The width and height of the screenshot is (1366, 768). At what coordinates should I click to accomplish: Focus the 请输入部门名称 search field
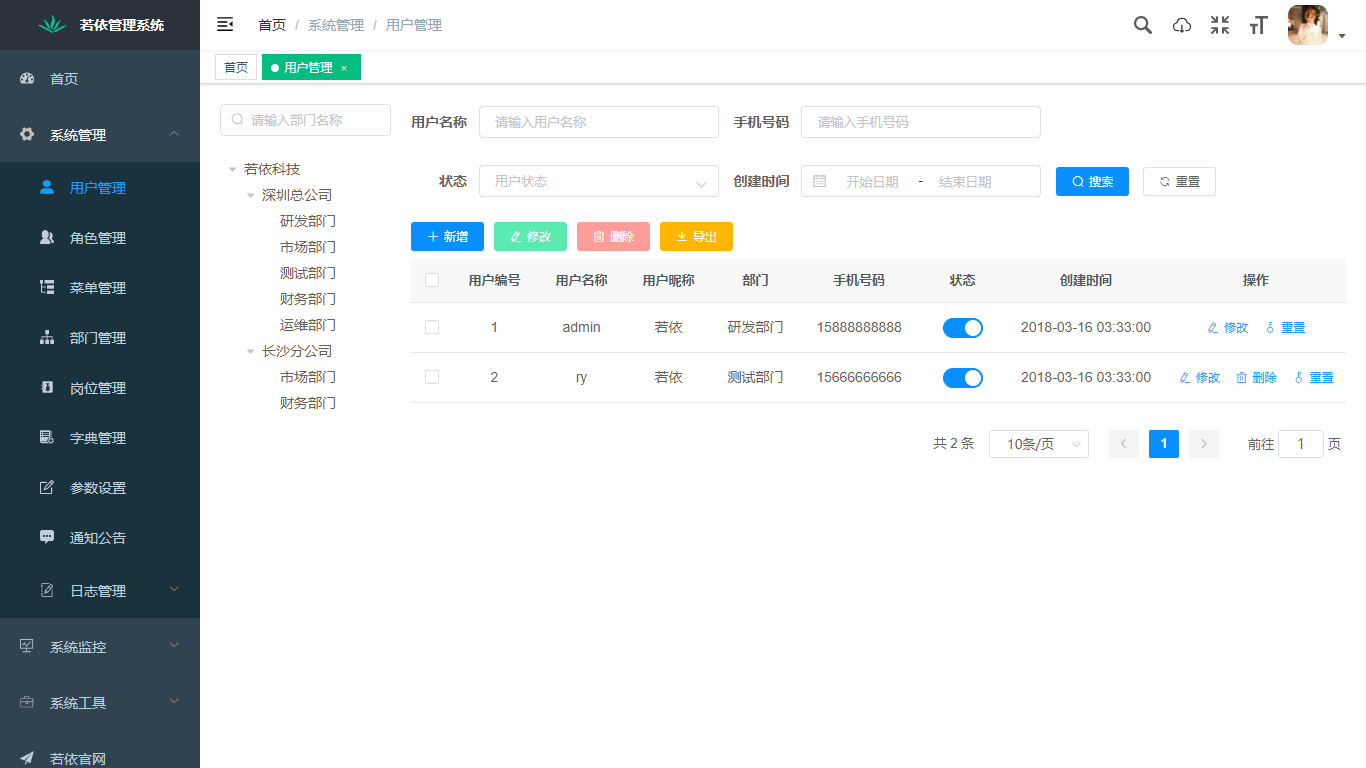click(305, 119)
